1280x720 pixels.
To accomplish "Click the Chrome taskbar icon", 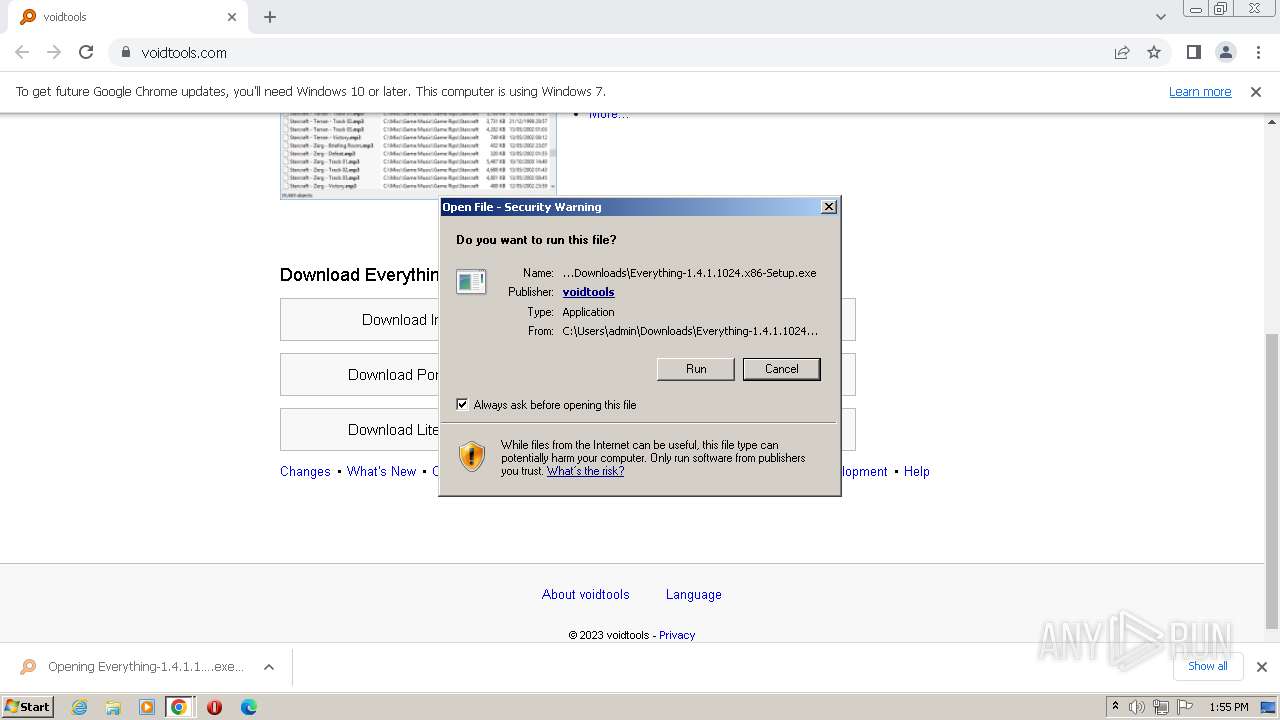I will (179, 707).
